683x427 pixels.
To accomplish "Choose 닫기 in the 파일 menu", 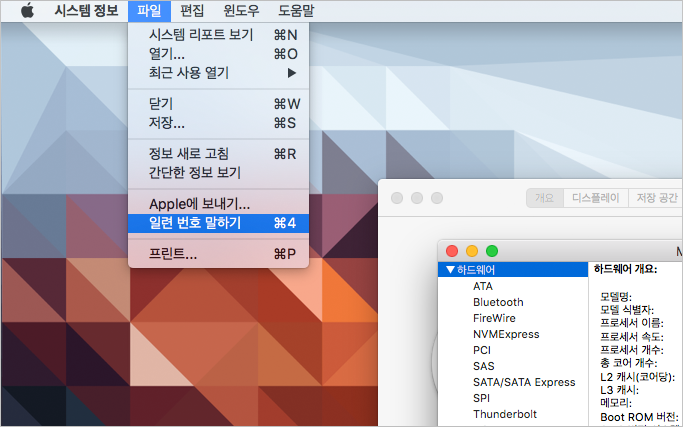I will [218, 104].
